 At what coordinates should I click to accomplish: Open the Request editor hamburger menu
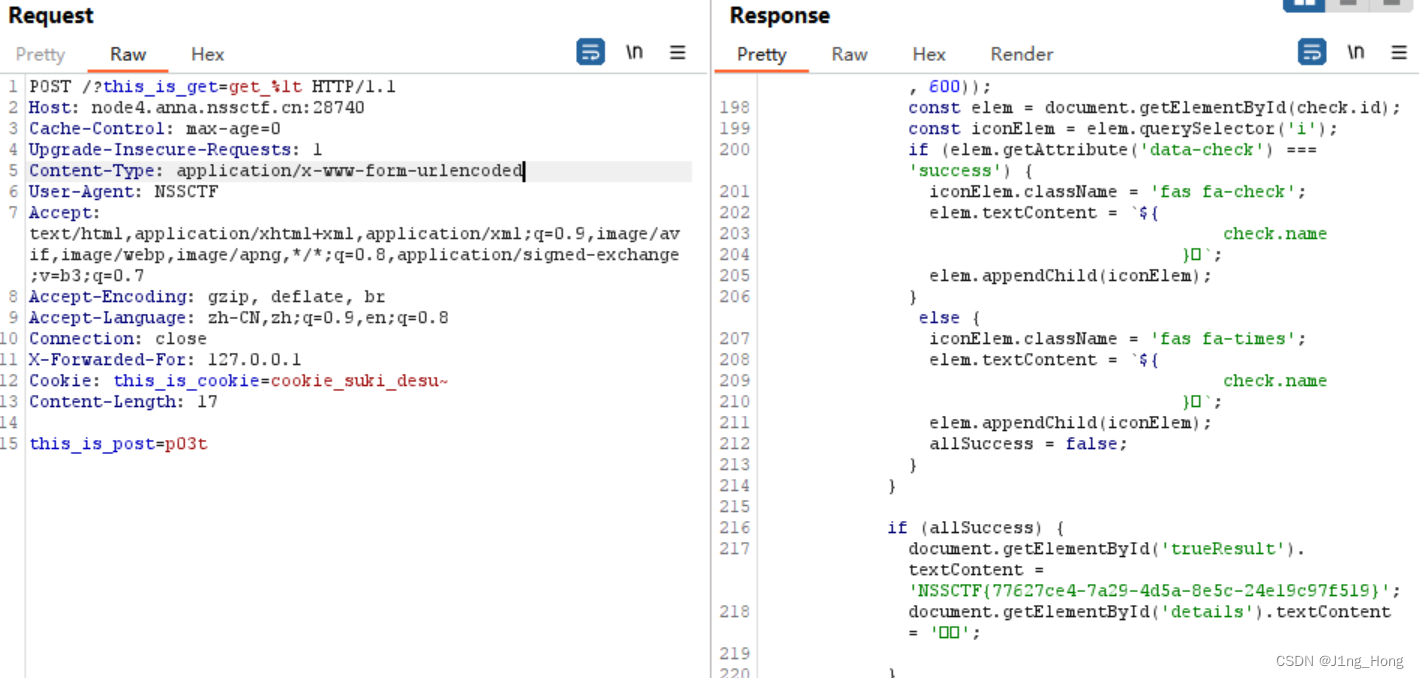tap(678, 53)
